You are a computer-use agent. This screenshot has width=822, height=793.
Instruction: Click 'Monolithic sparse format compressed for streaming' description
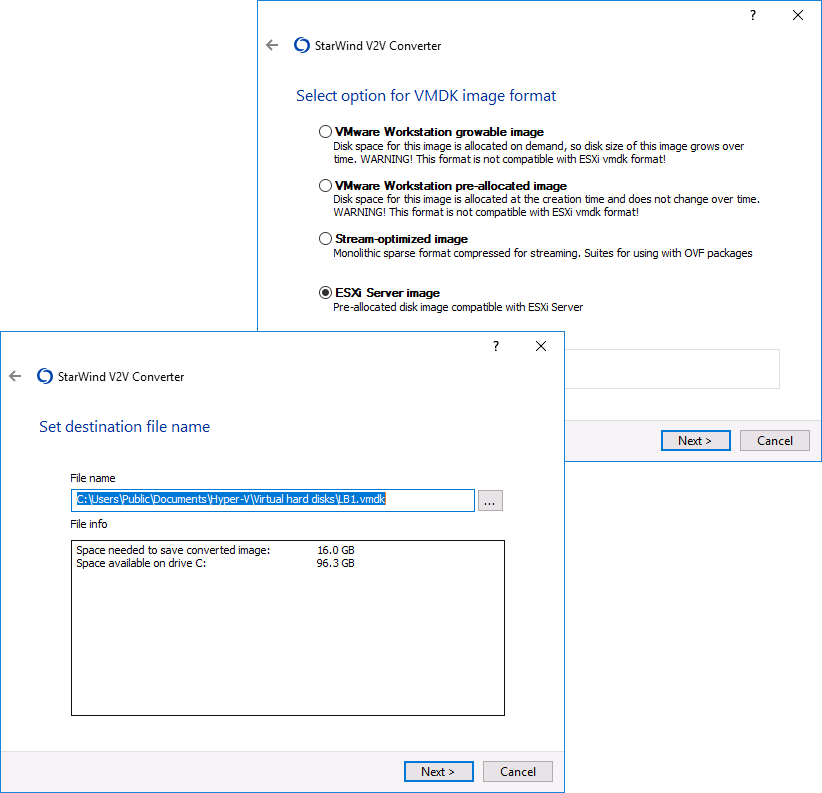[543, 253]
